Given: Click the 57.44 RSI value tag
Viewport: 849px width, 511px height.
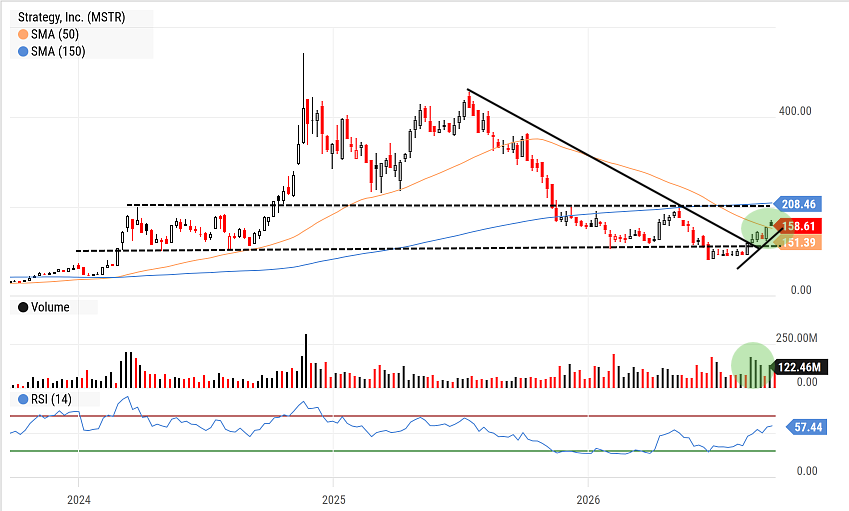Looking at the screenshot, I should tap(806, 427).
